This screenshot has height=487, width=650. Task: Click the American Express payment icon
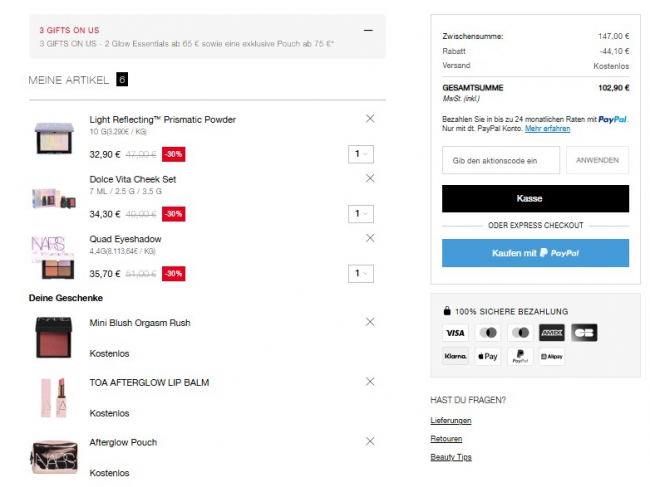click(x=552, y=333)
